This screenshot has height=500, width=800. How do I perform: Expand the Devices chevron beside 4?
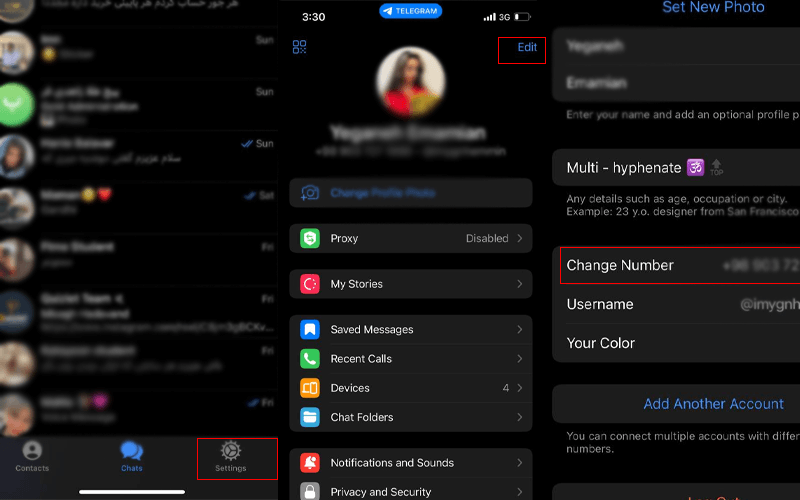(x=519, y=388)
